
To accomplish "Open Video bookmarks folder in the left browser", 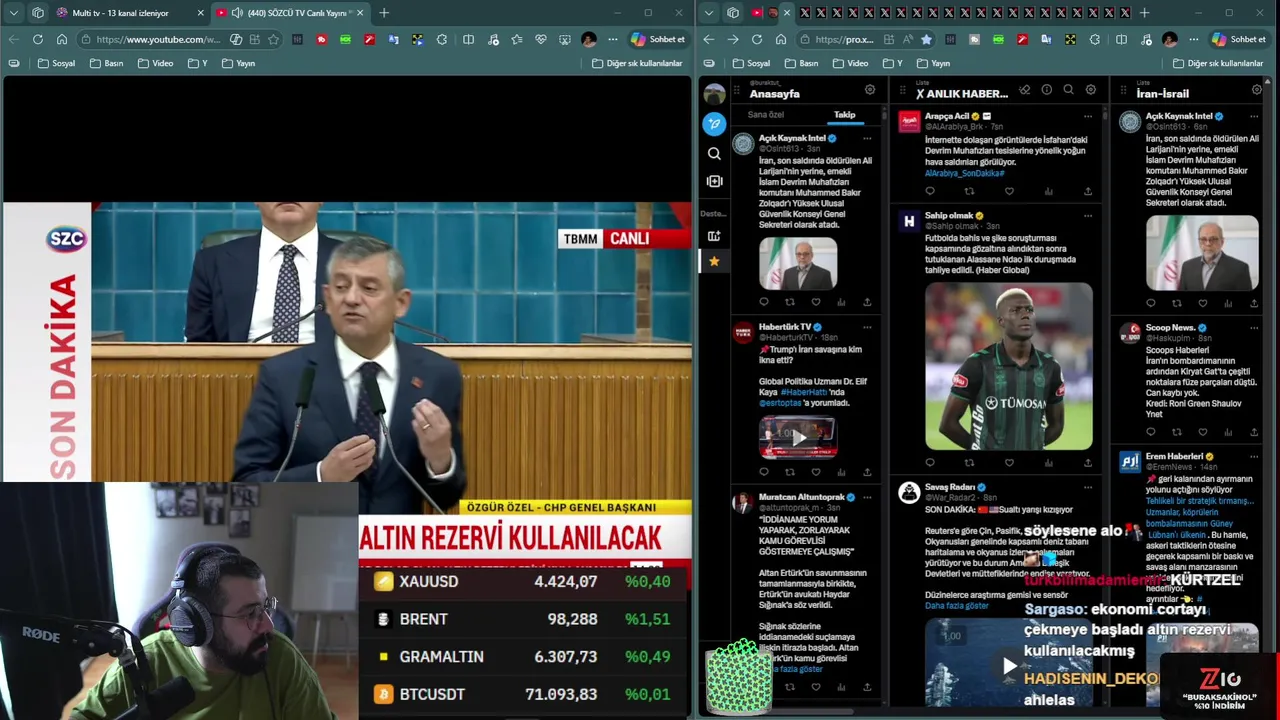I will click(x=156, y=63).
